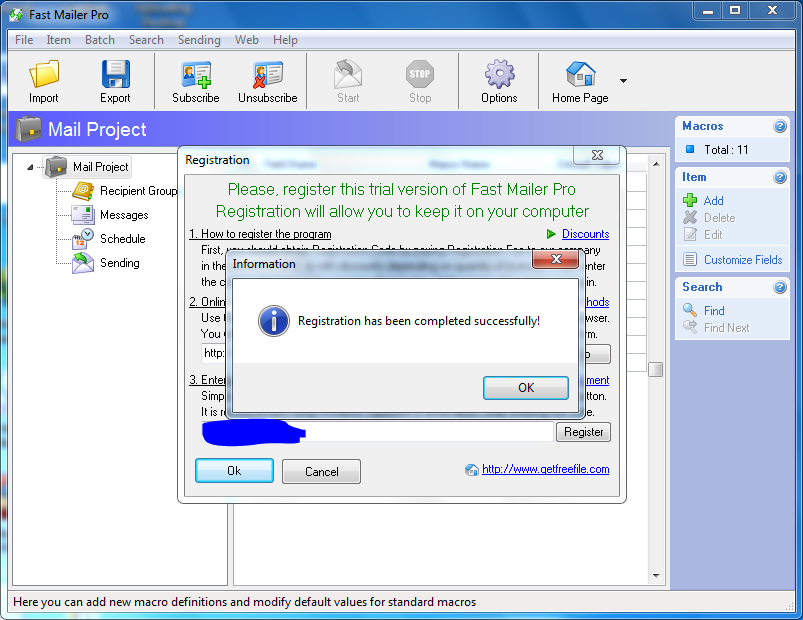
Task: Click Add in the Item panel
Action: (x=713, y=201)
